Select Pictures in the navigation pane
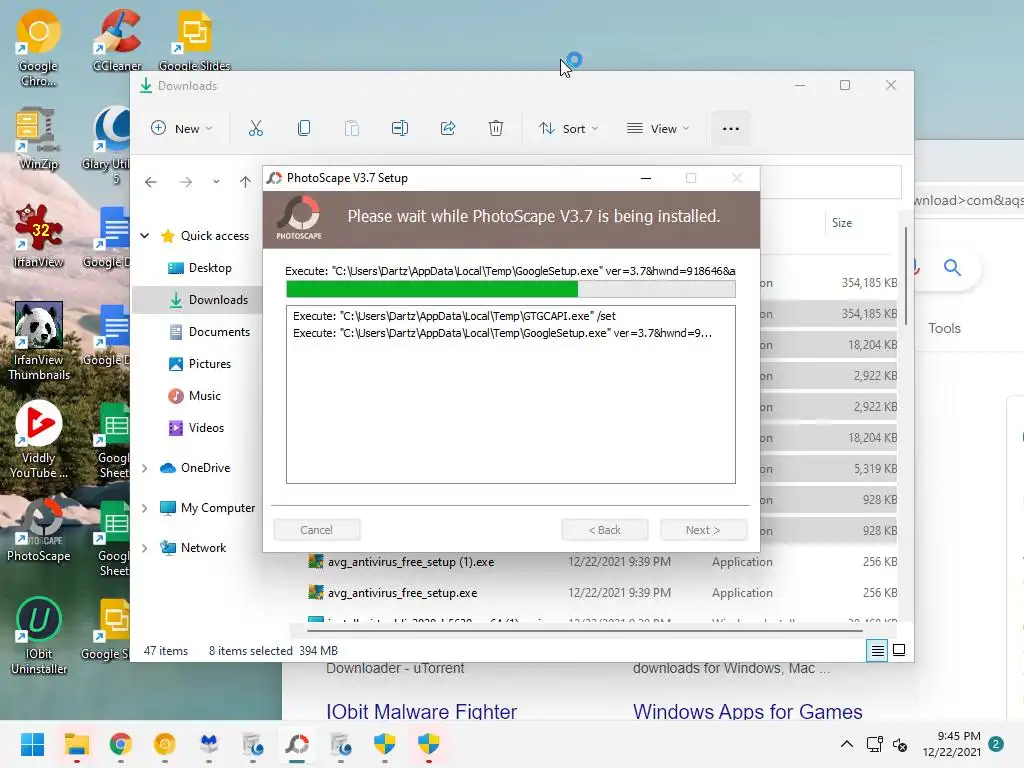This screenshot has height=768, width=1024. [x=198, y=364]
